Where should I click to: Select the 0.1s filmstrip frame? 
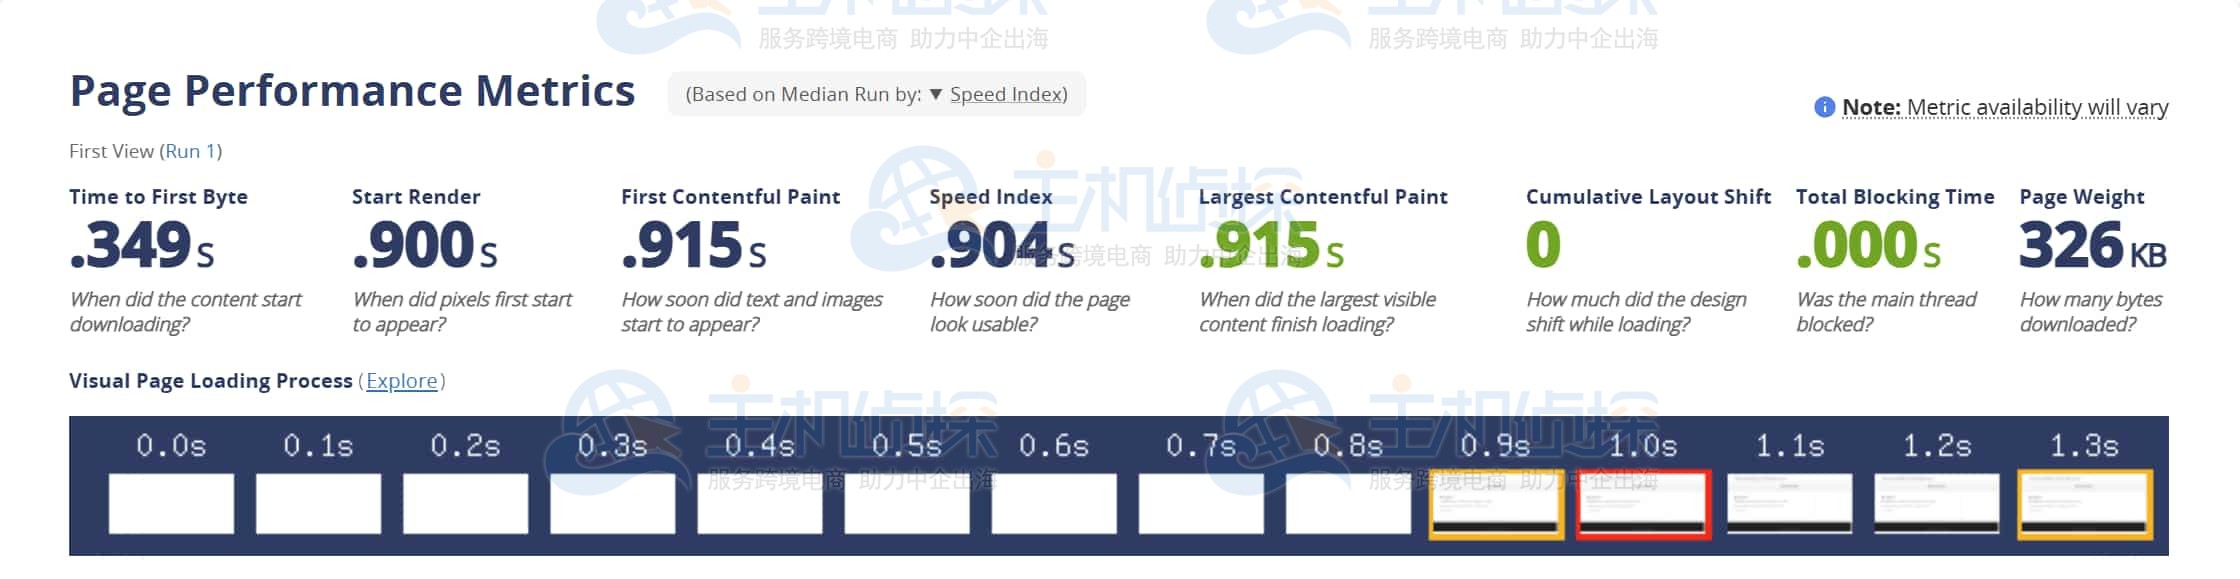(318, 504)
